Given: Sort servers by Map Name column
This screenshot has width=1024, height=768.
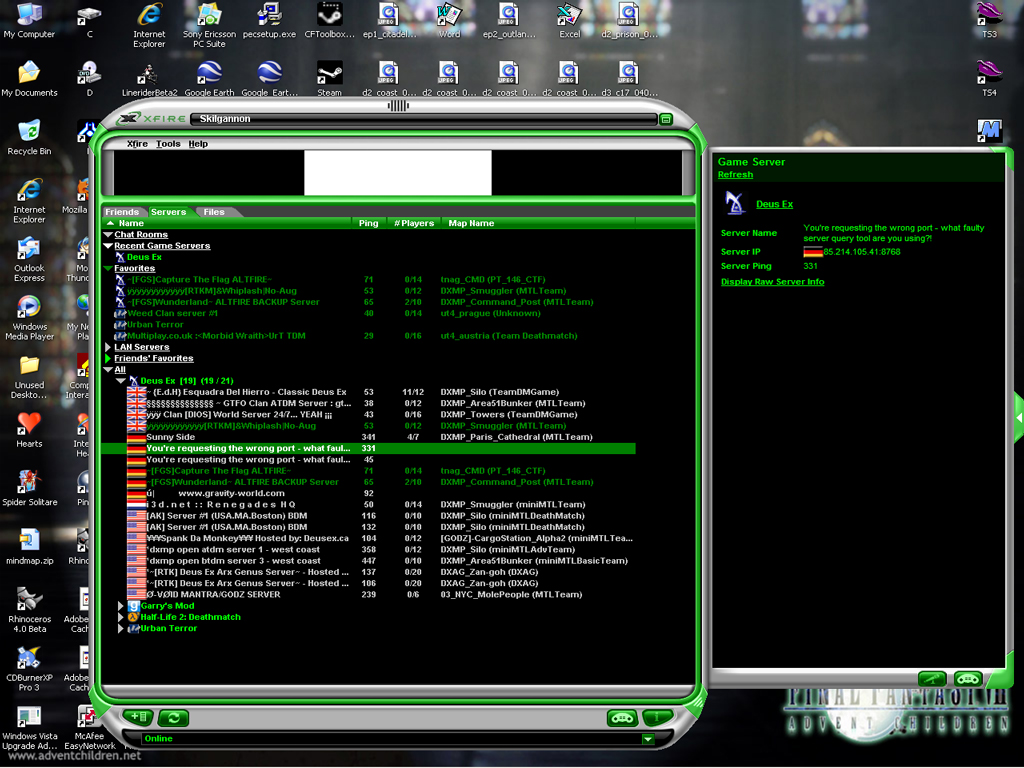Looking at the screenshot, I should (537, 223).
